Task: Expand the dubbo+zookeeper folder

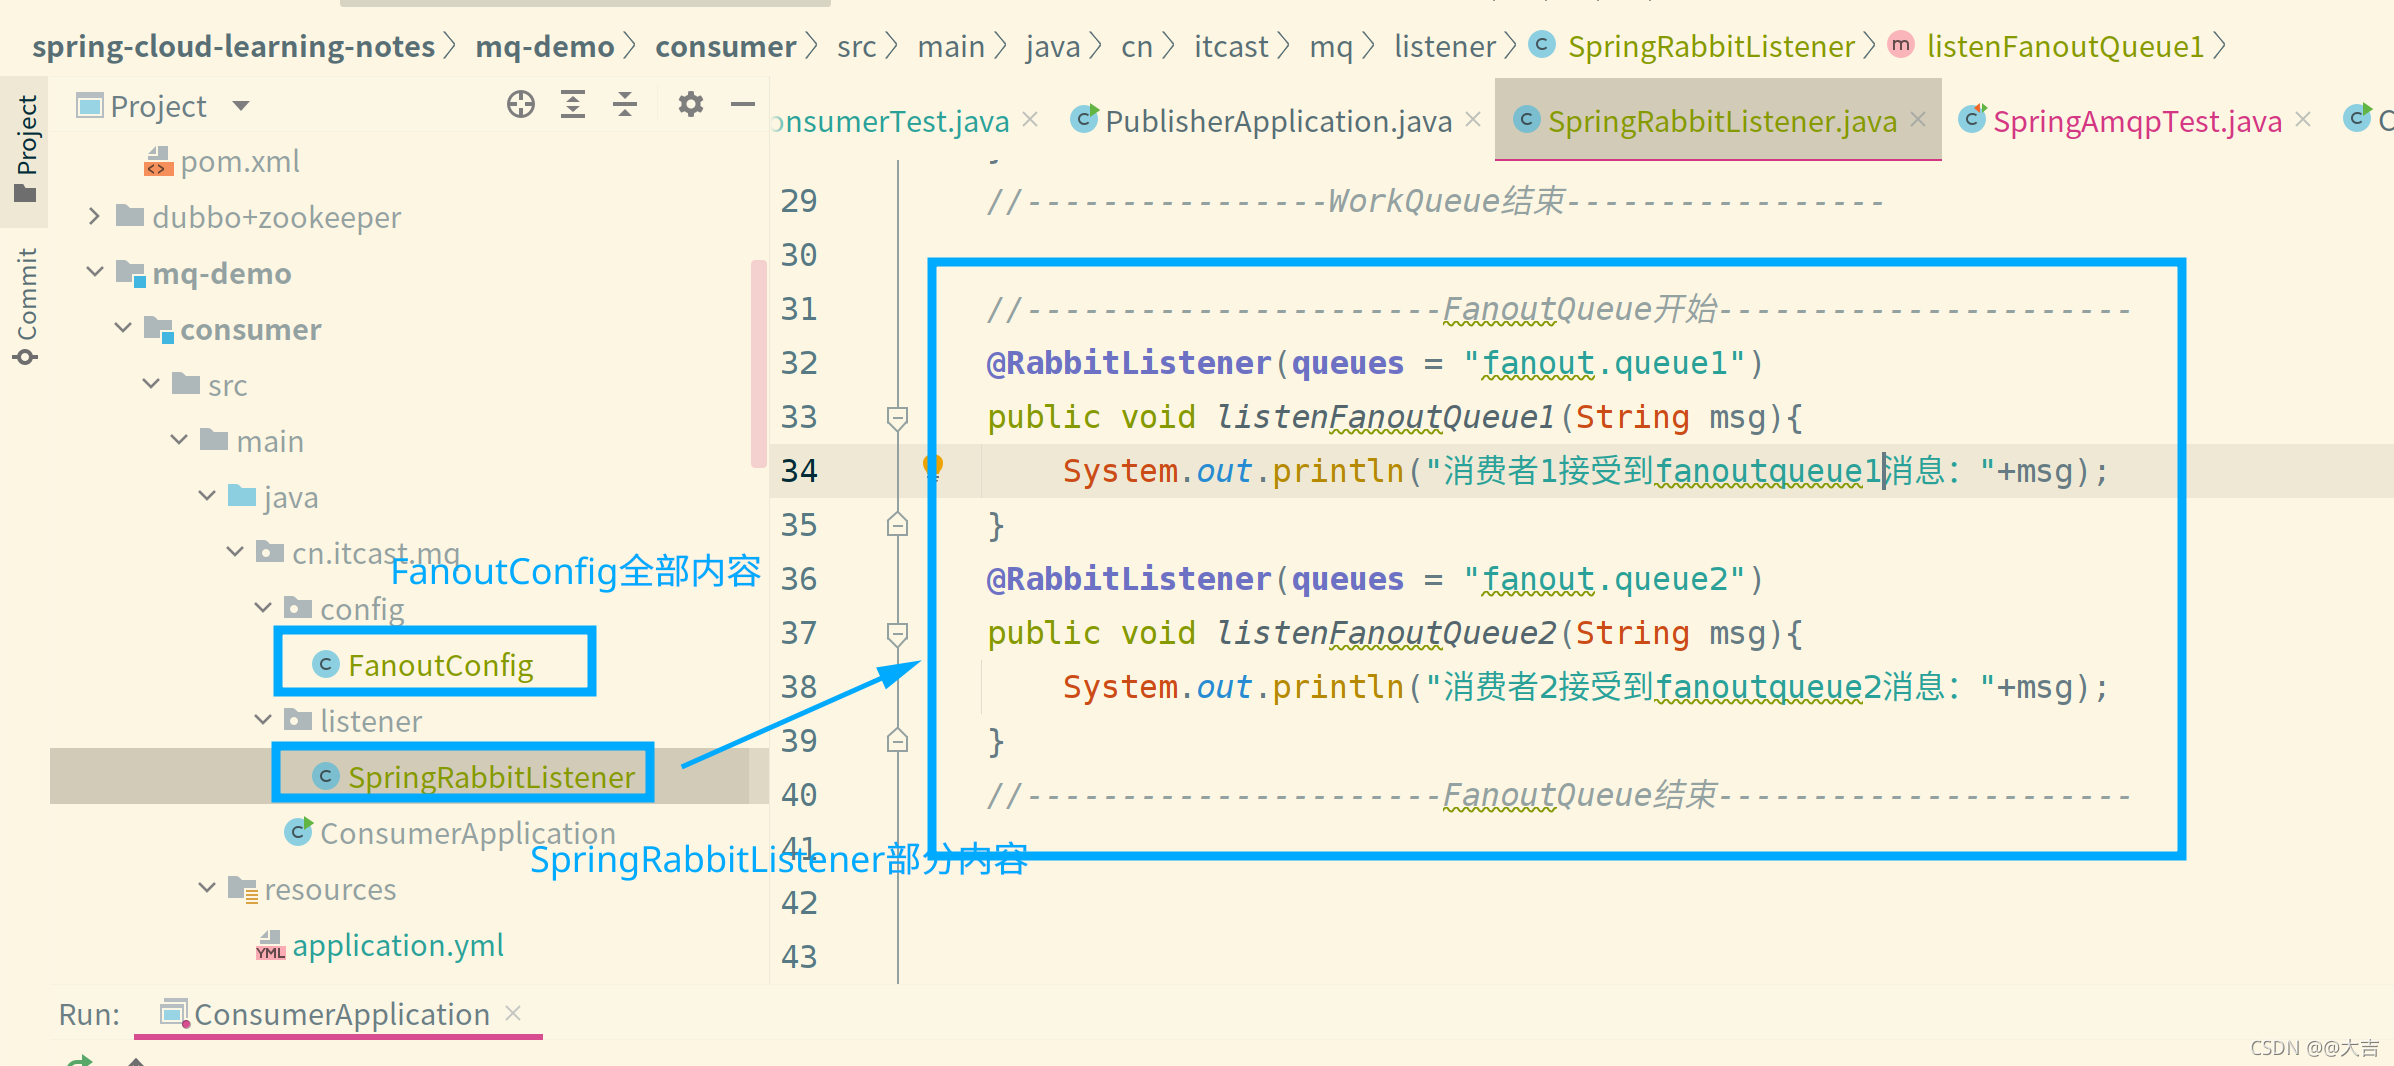Action: coord(94,216)
